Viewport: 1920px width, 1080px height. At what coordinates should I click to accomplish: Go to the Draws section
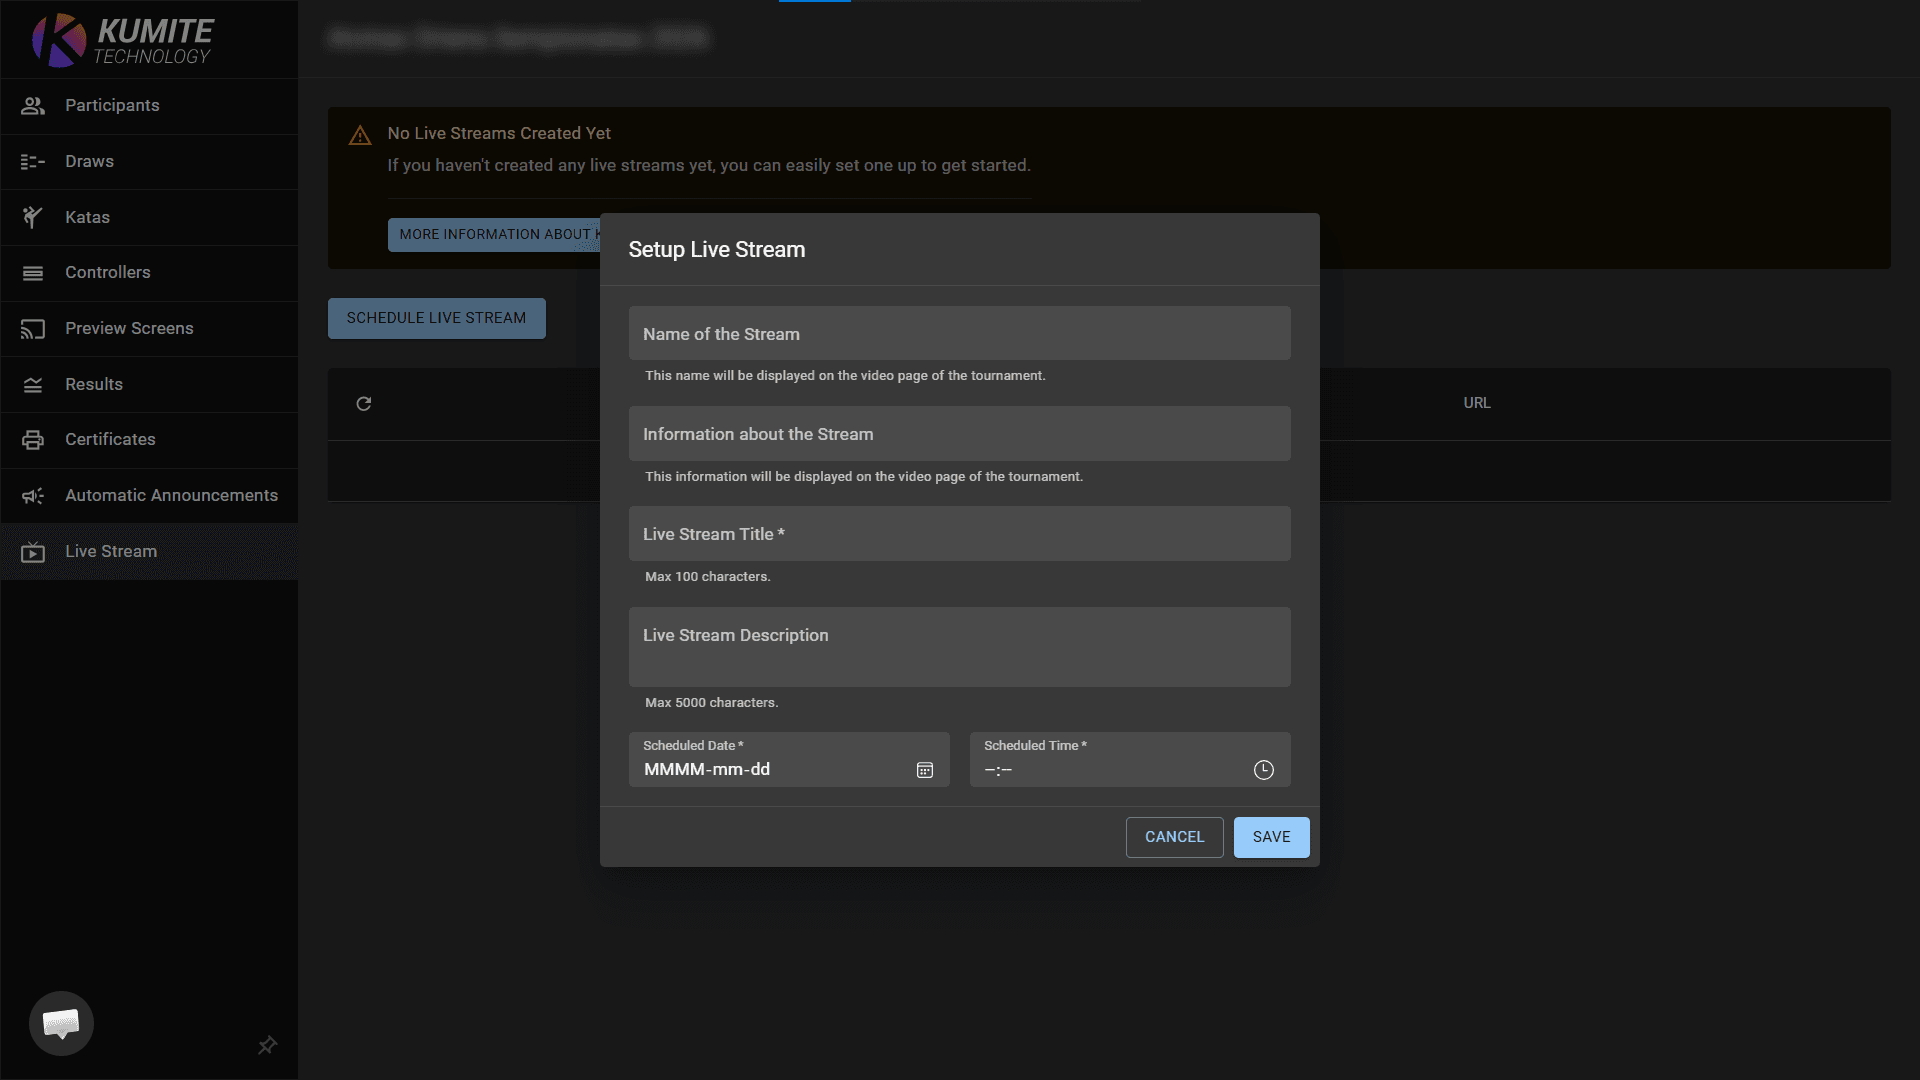coord(89,162)
